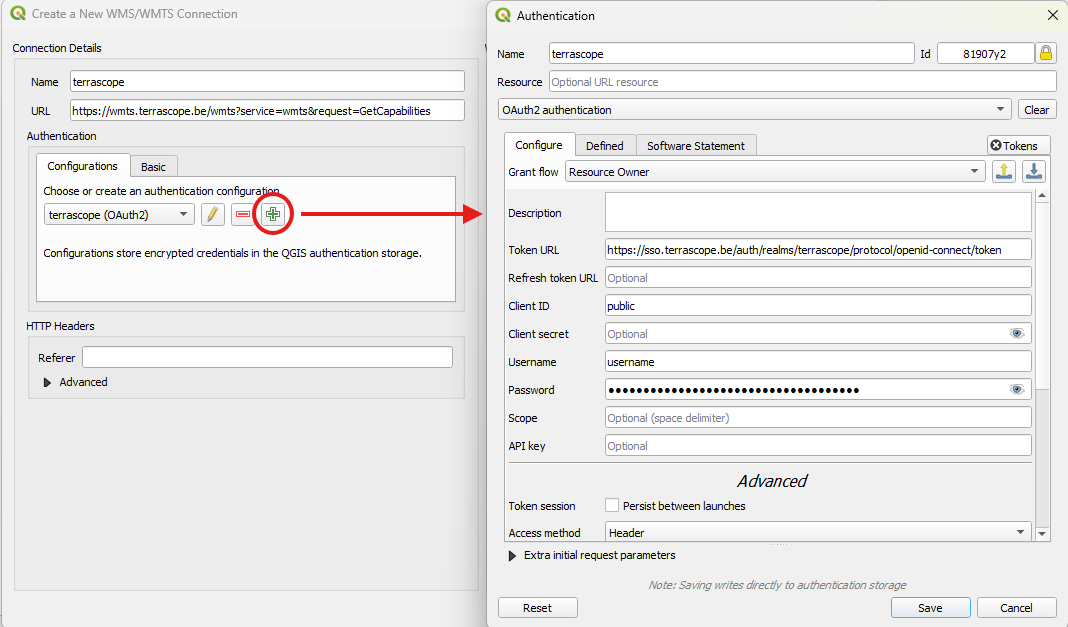Click the Save button
The image size is (1068, 627).
tap(930, 608)
